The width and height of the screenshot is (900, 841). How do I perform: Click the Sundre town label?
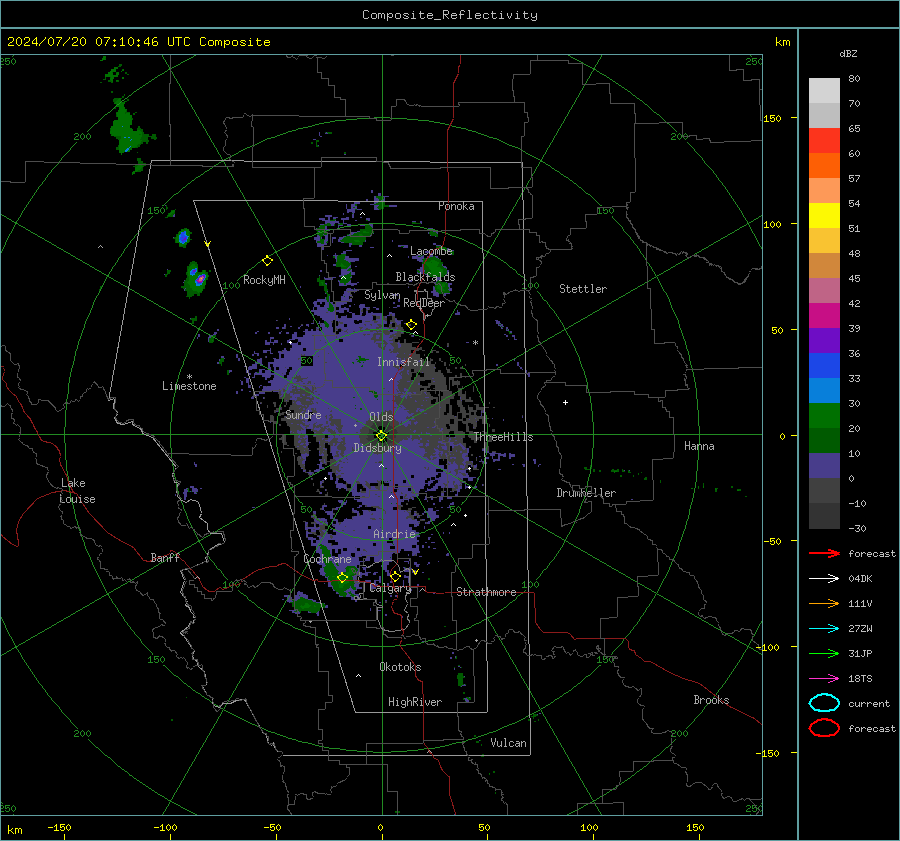pyautogui.click(x=303, y=414)
